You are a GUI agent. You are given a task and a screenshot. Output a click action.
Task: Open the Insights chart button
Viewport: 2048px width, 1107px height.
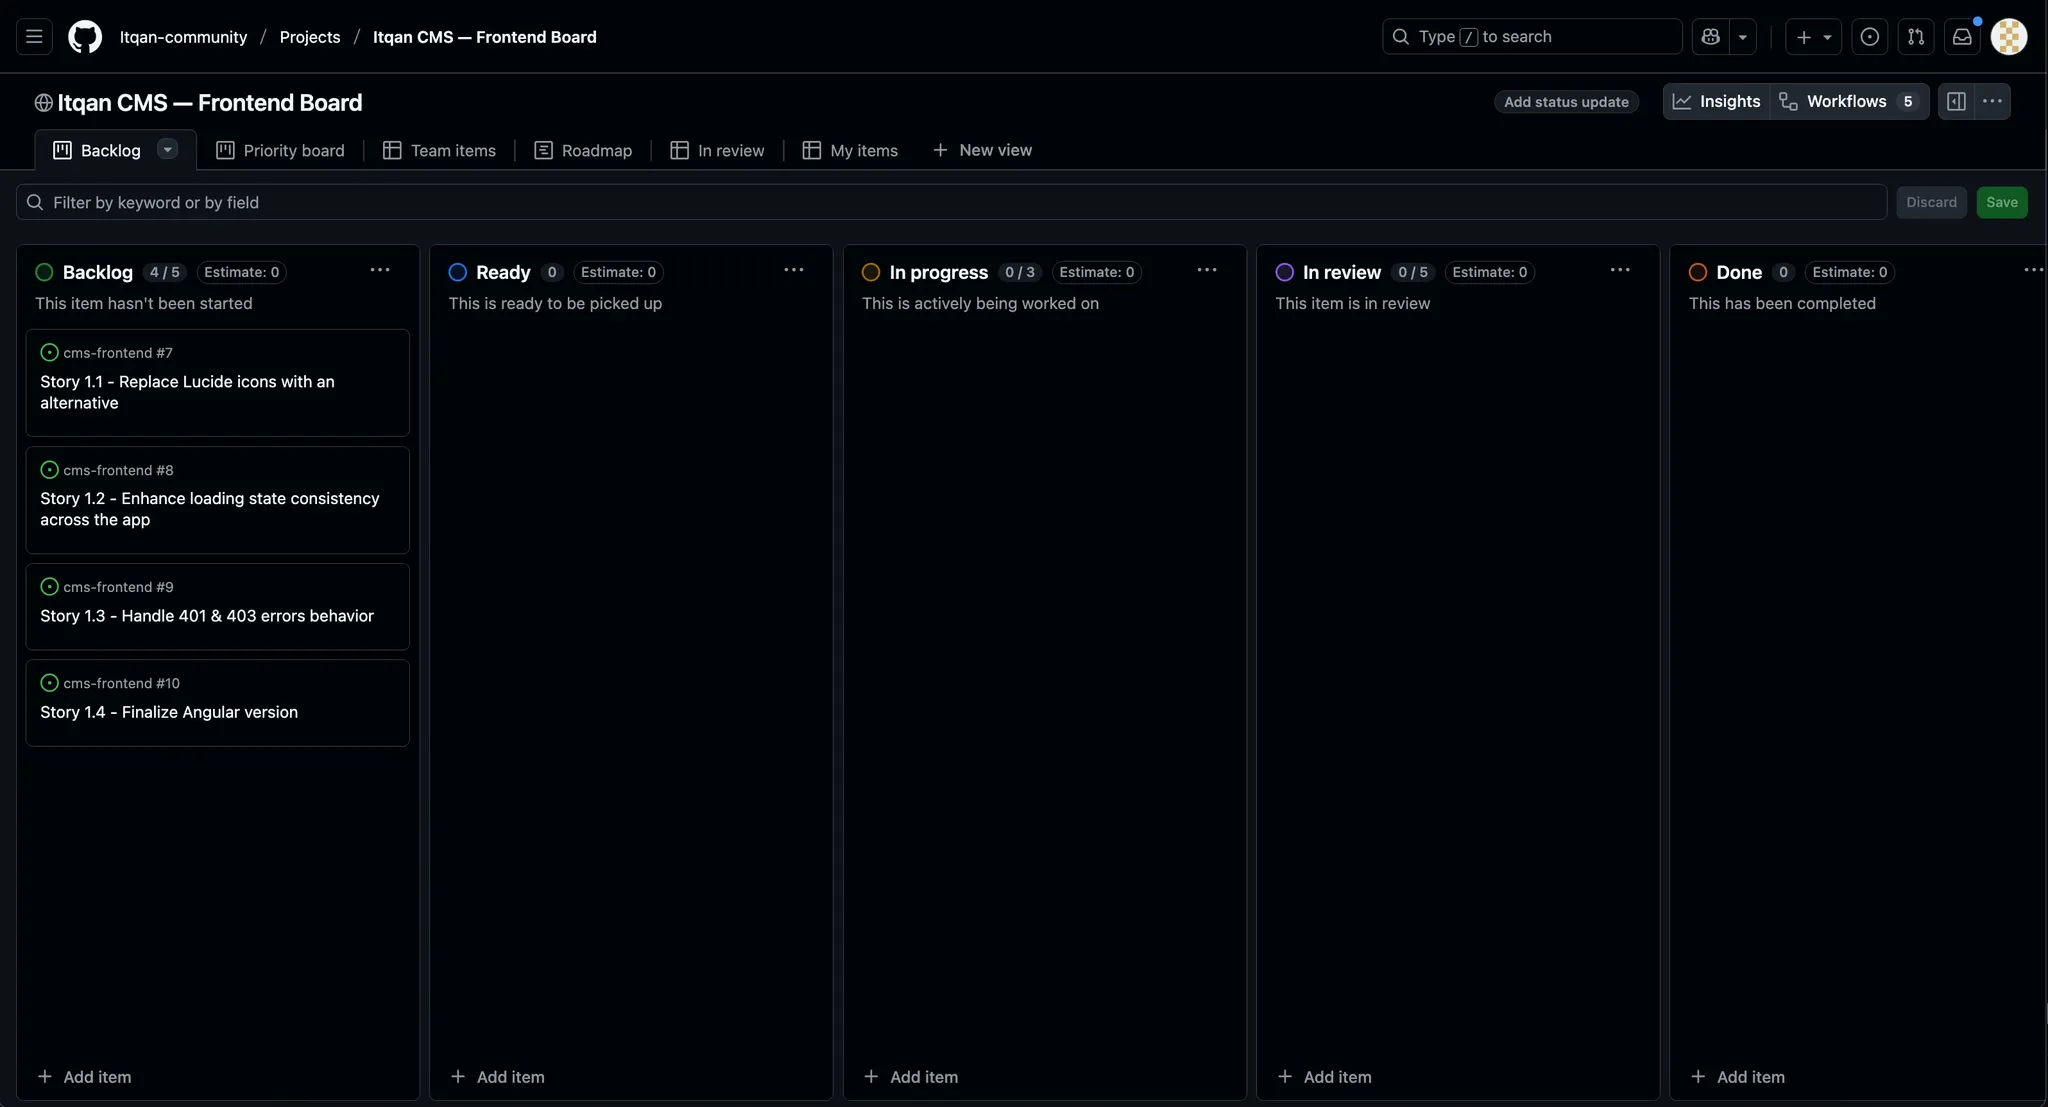click(1717, 101)
